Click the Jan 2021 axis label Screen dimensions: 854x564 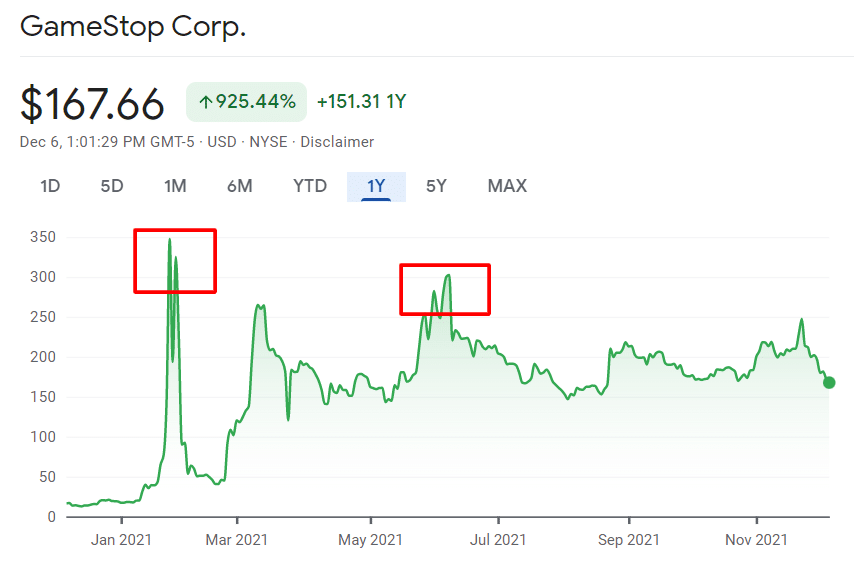click(x=121, y=540)
